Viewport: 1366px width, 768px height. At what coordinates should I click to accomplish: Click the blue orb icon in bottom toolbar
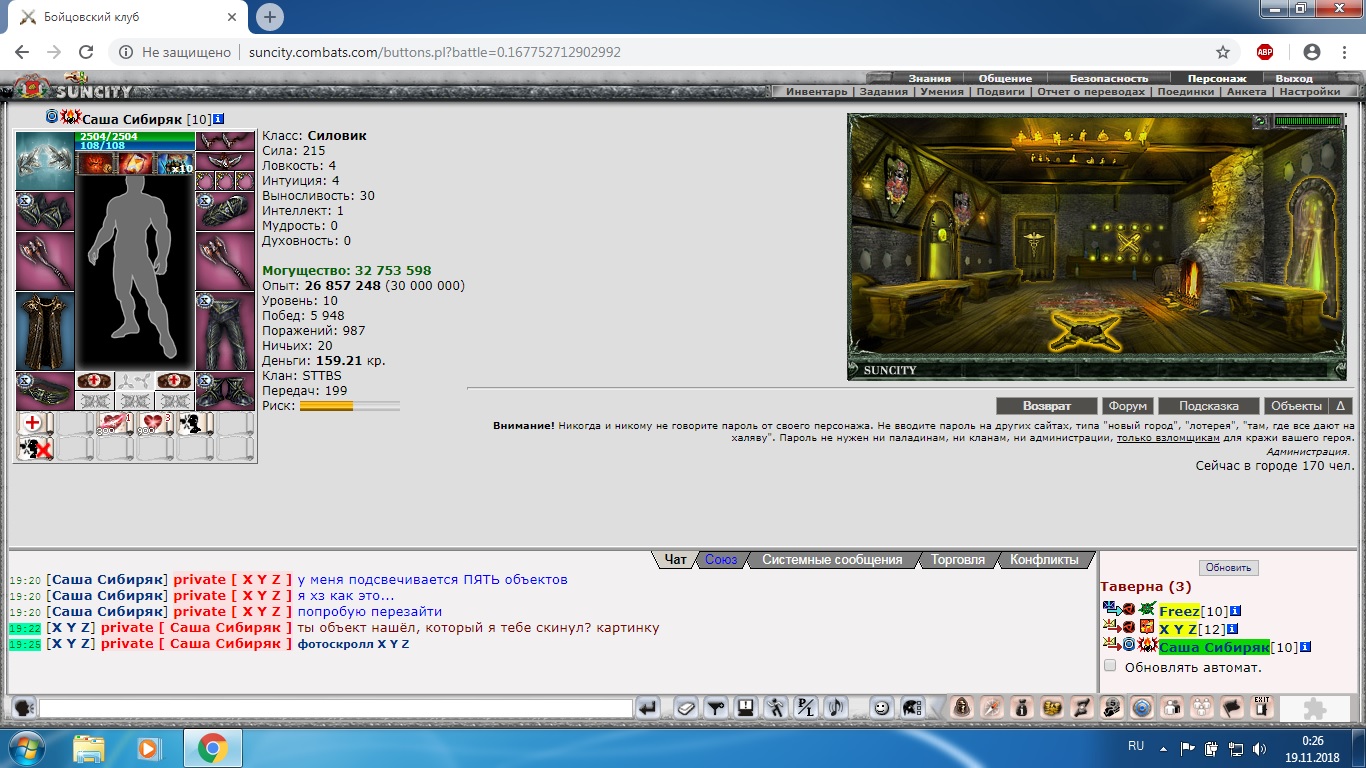click(1142, 708)
